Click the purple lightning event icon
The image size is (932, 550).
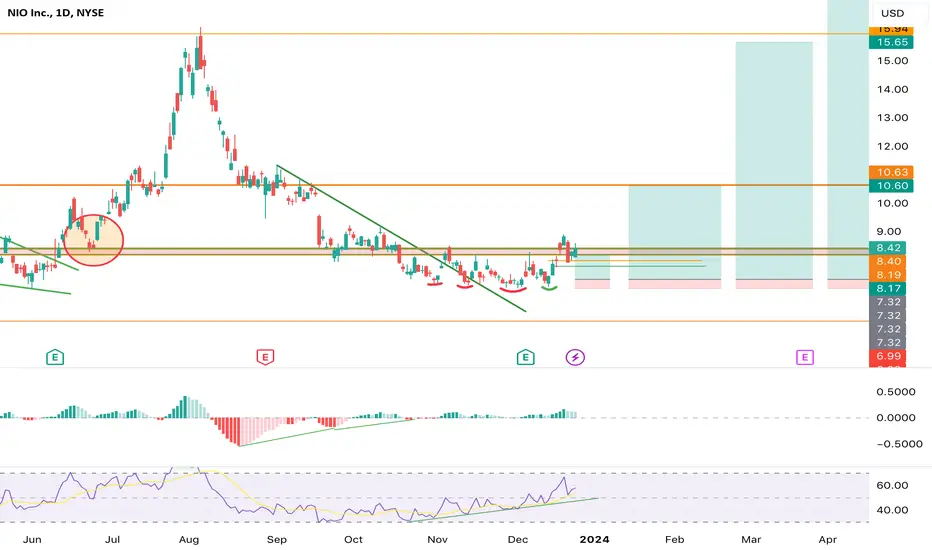(x=575, y=357)
